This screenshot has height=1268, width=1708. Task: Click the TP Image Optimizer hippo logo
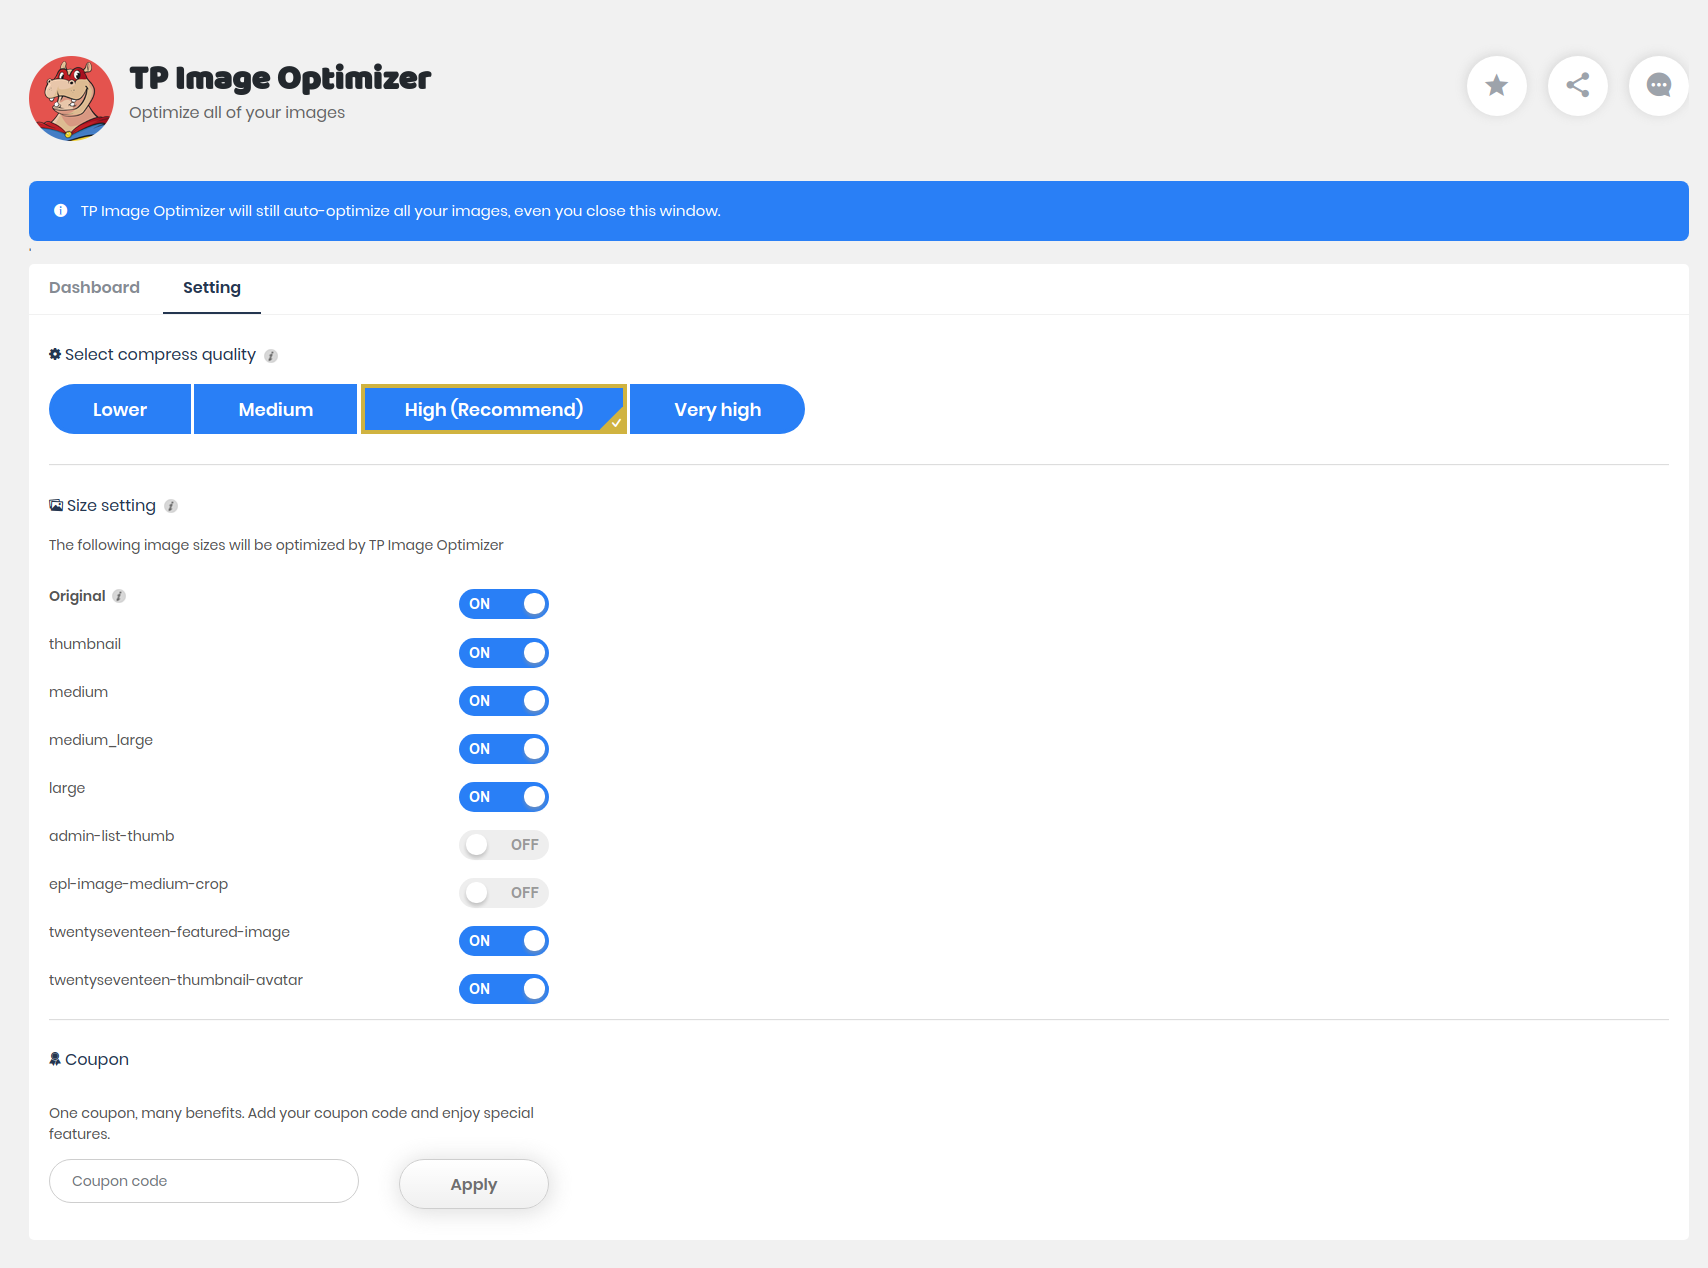[71, 98]
